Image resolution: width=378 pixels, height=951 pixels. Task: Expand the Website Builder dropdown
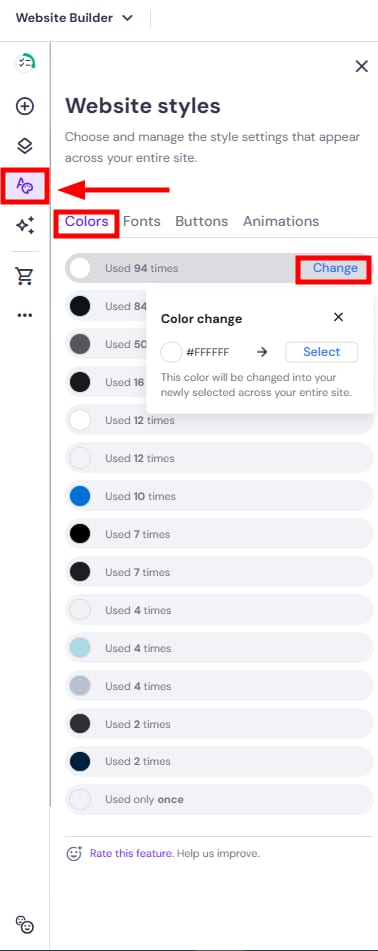74,18
